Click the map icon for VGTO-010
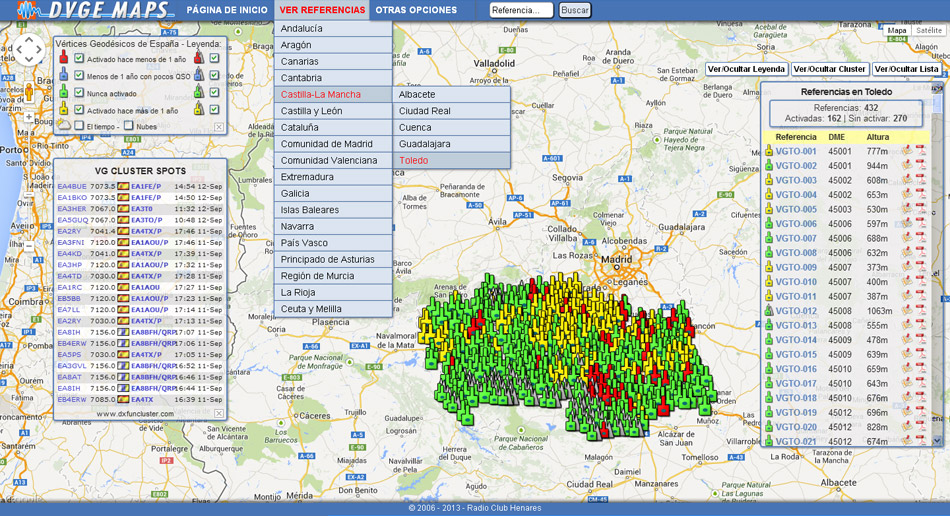950x516 pixels. click(907, 282)
